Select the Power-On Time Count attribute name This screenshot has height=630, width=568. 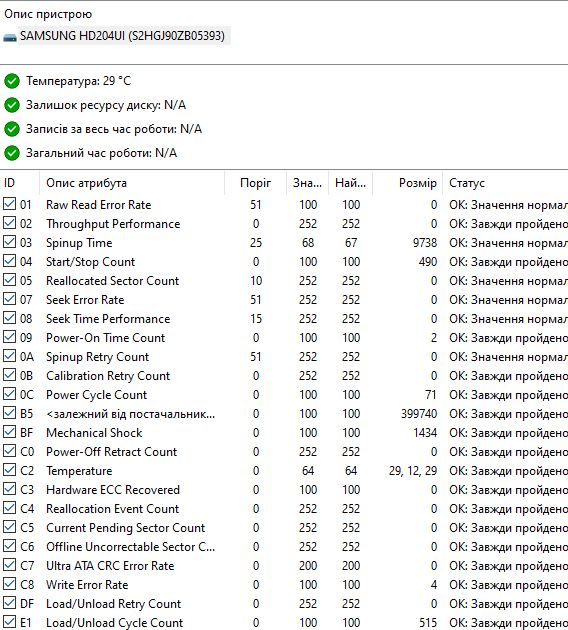105,338
